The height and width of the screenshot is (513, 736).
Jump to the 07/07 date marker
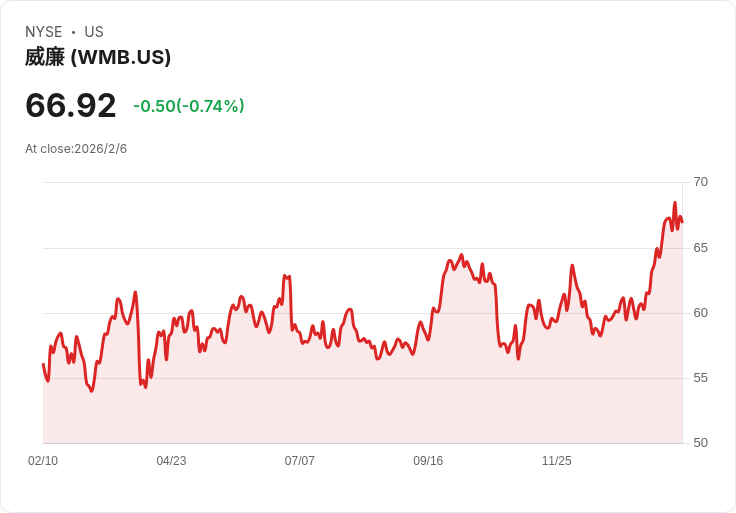pos(300,461)
